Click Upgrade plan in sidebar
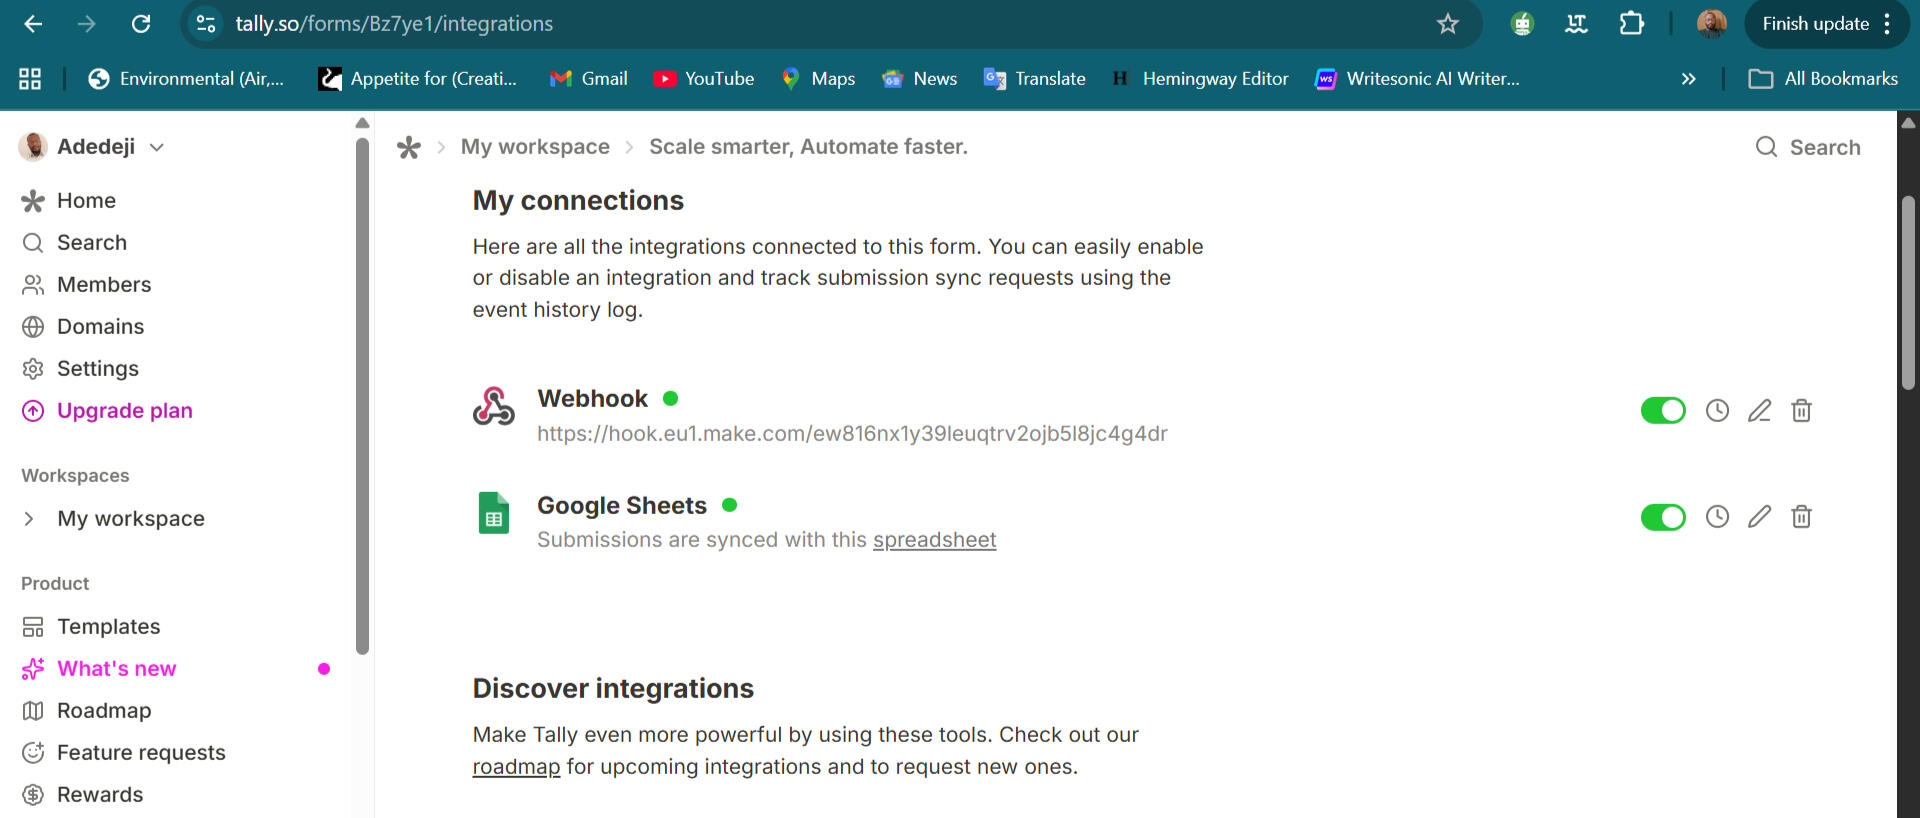This screenshot has height=818, width=1920. 124,411
